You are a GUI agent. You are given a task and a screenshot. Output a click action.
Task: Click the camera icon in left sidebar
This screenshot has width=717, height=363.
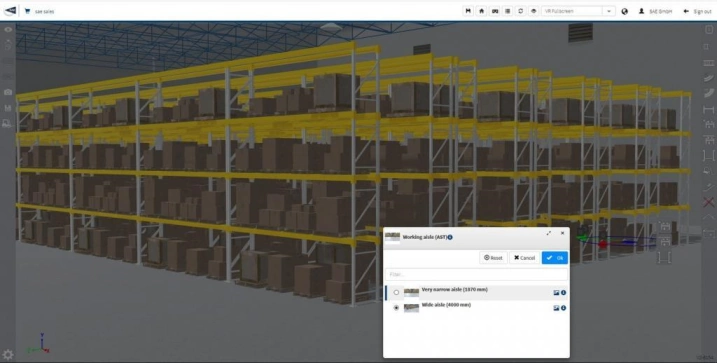pos(8,92)
